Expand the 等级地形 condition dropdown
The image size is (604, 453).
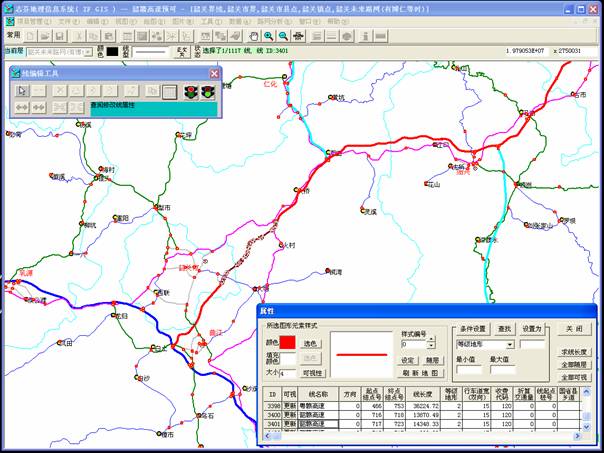click(510, 344)
